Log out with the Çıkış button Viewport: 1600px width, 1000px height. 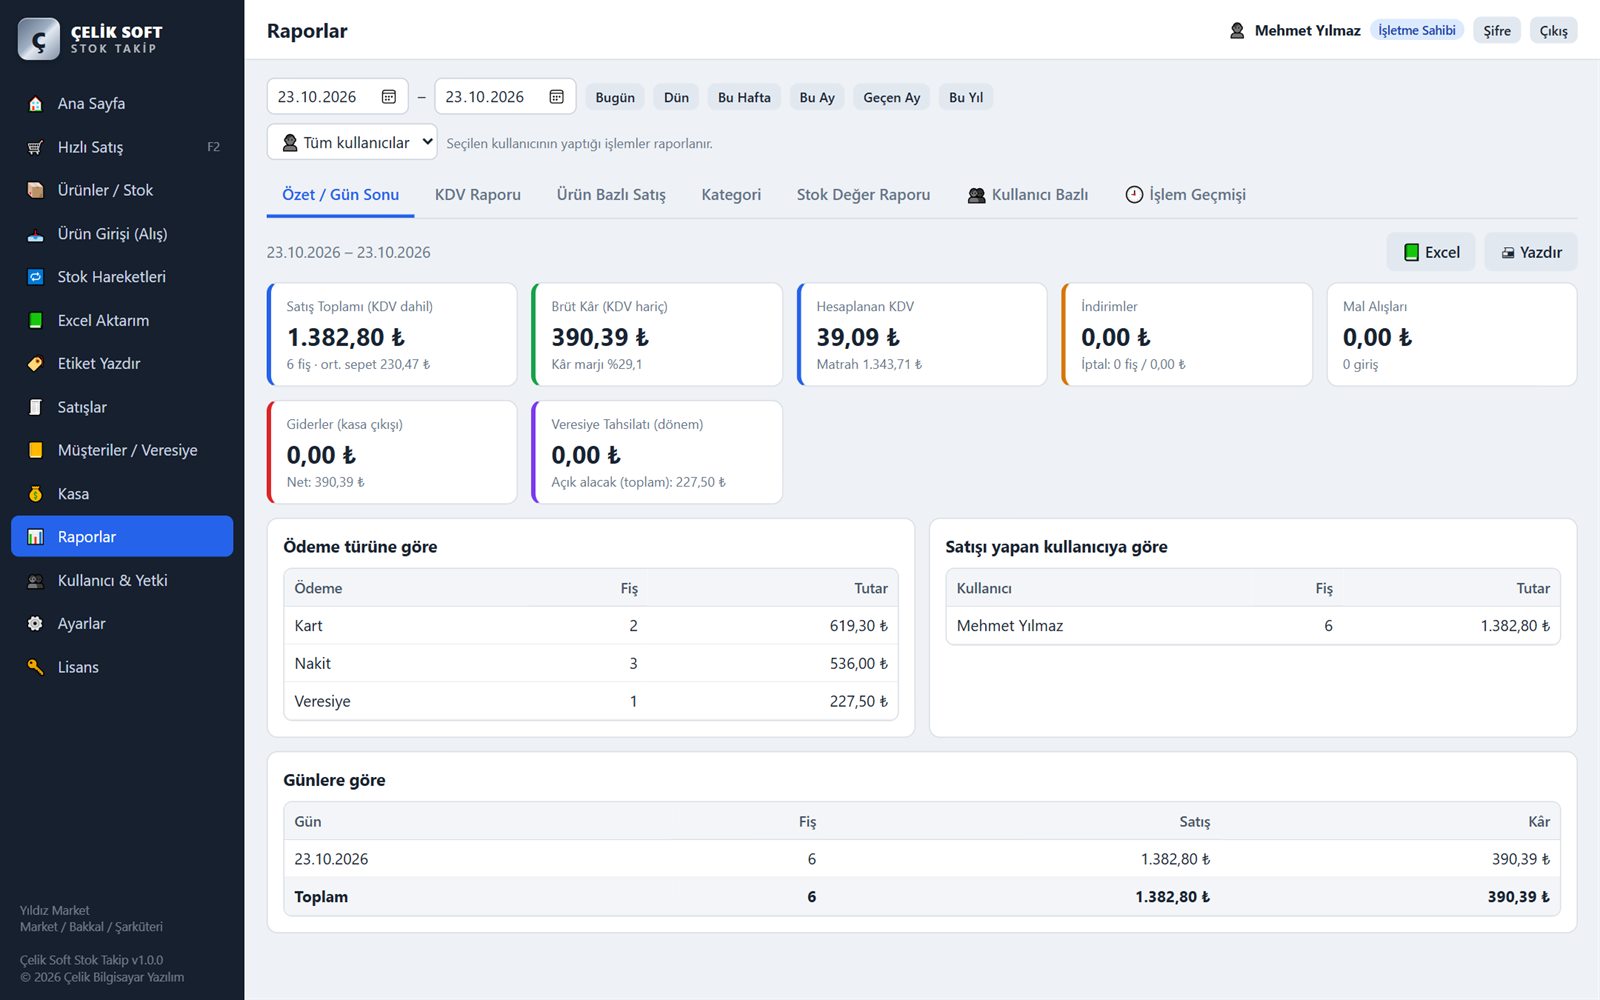1554,31
